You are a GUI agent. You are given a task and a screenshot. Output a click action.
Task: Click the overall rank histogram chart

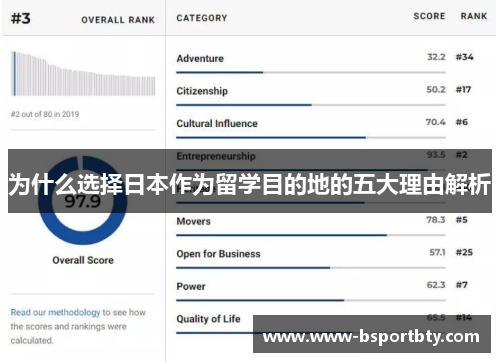click(x=83, y=74)
